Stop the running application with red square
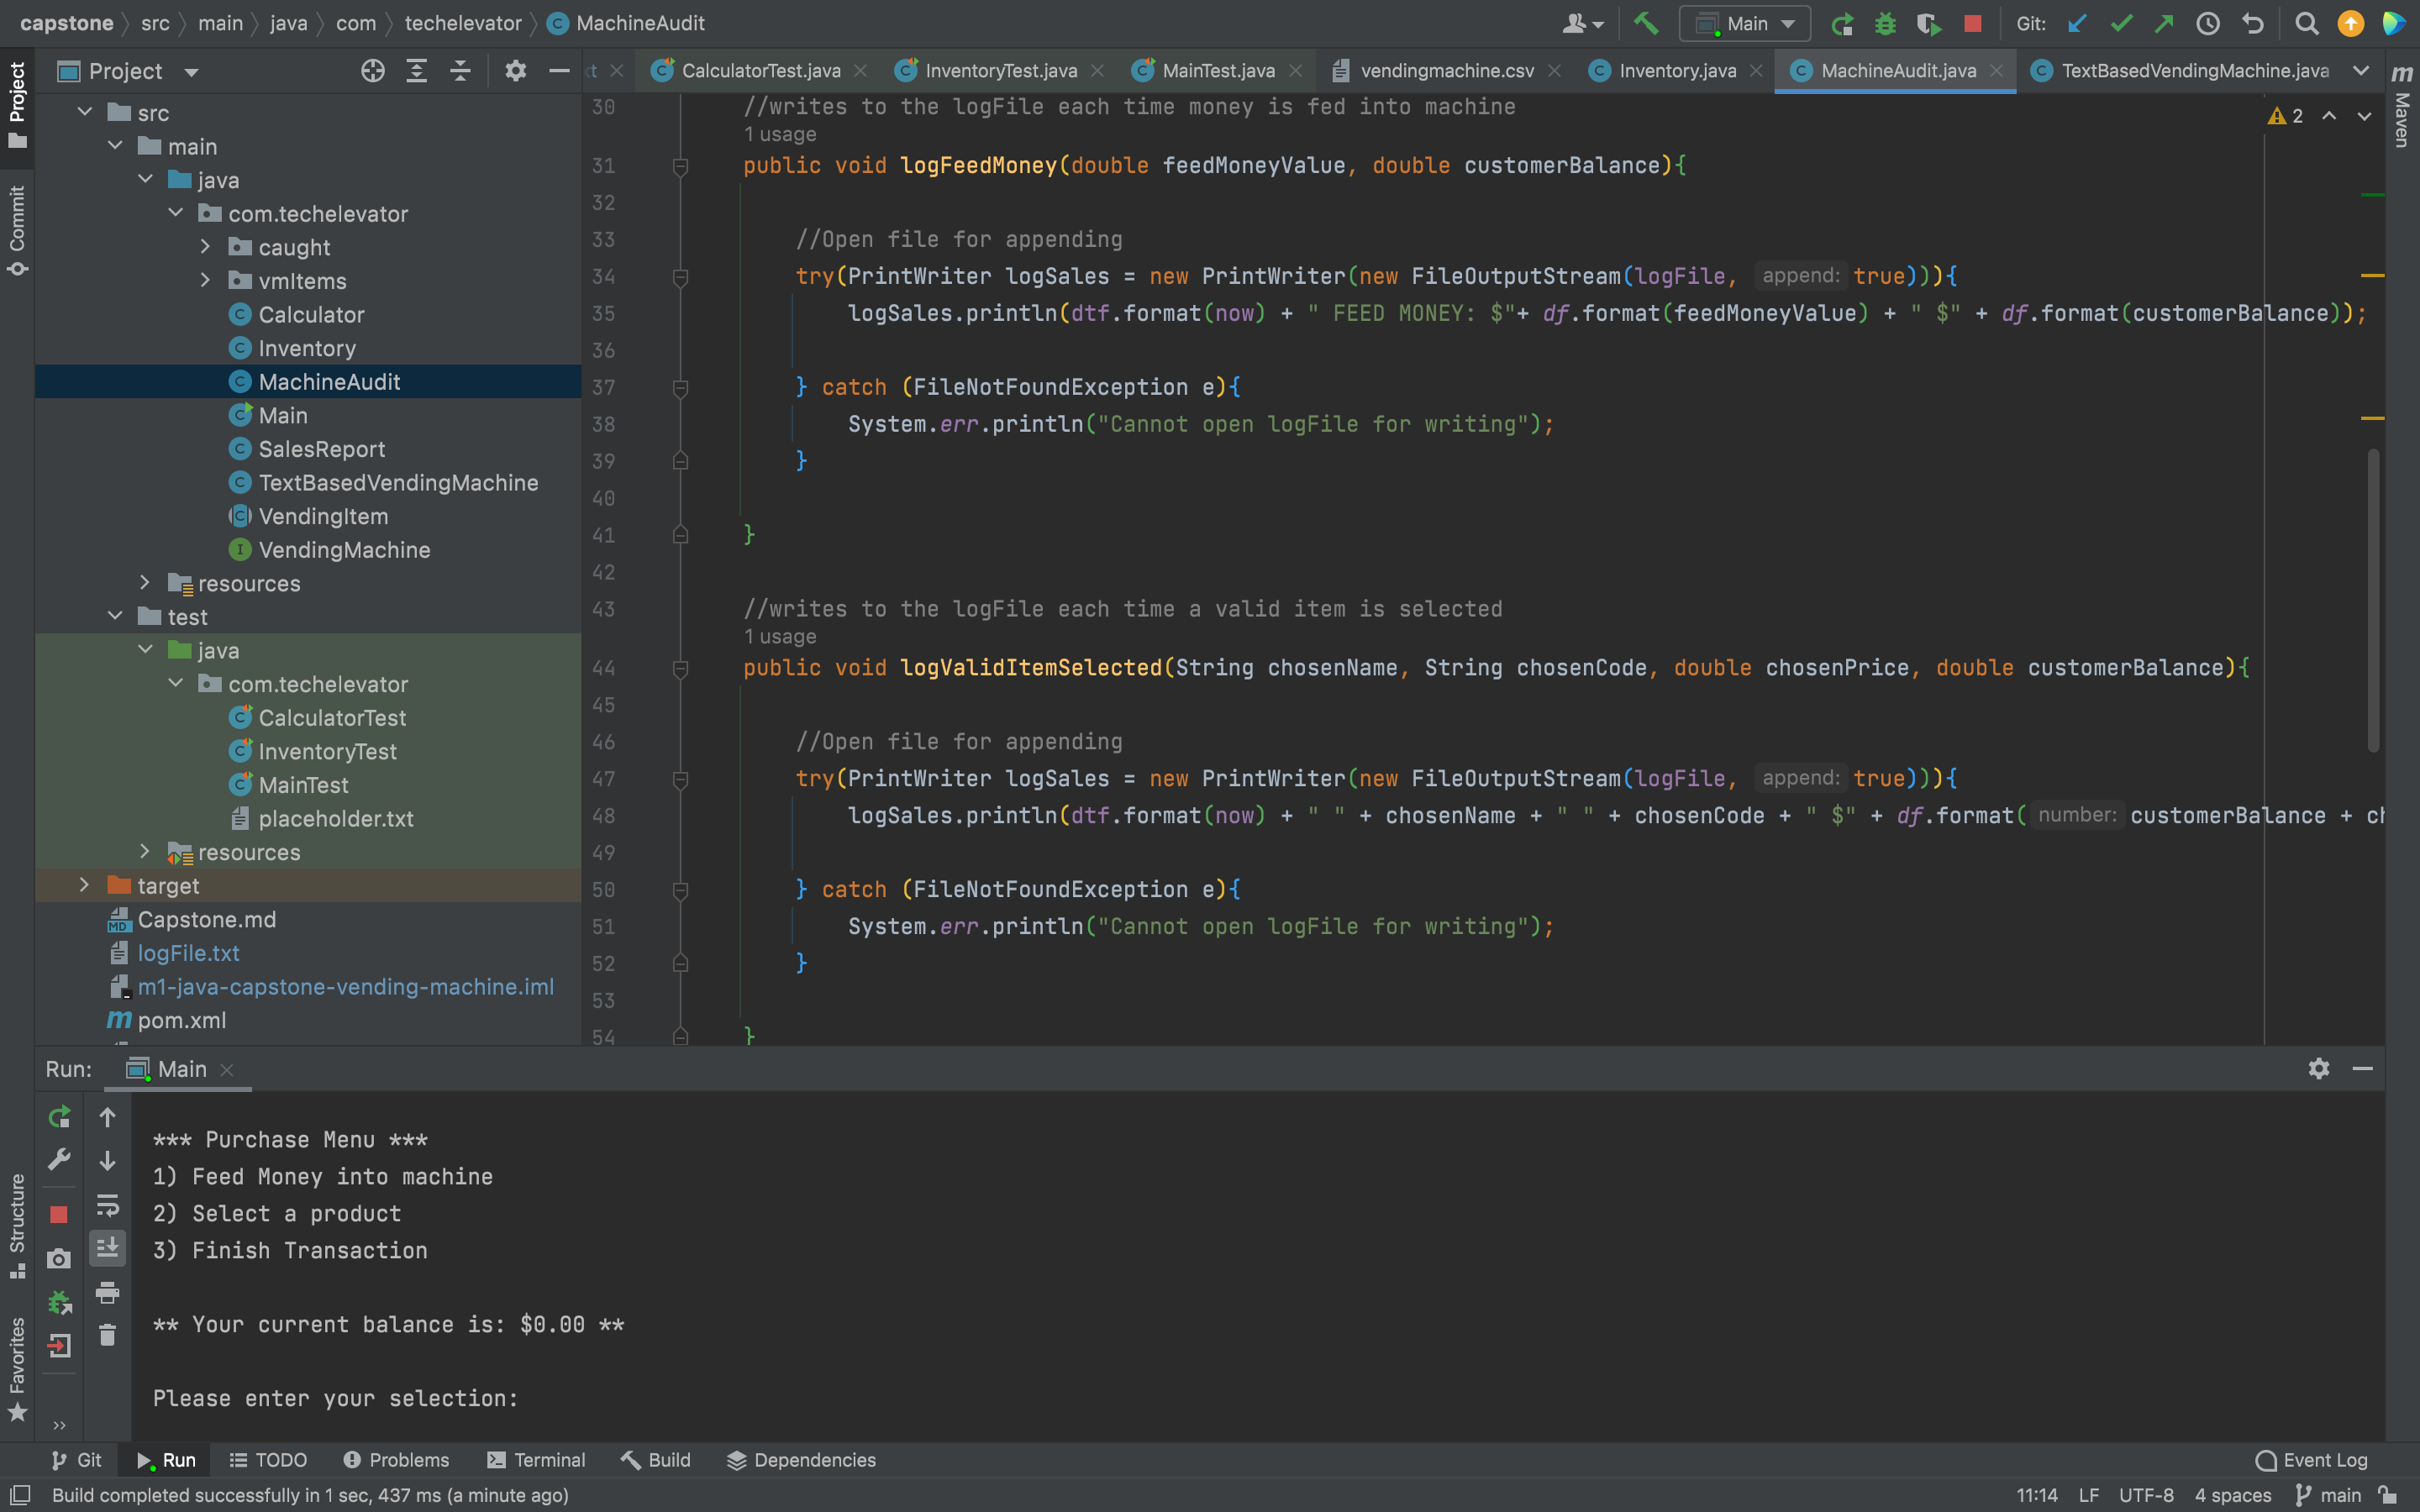The width and height of the screenshot is (2420, 1512). coord(1971,23)
